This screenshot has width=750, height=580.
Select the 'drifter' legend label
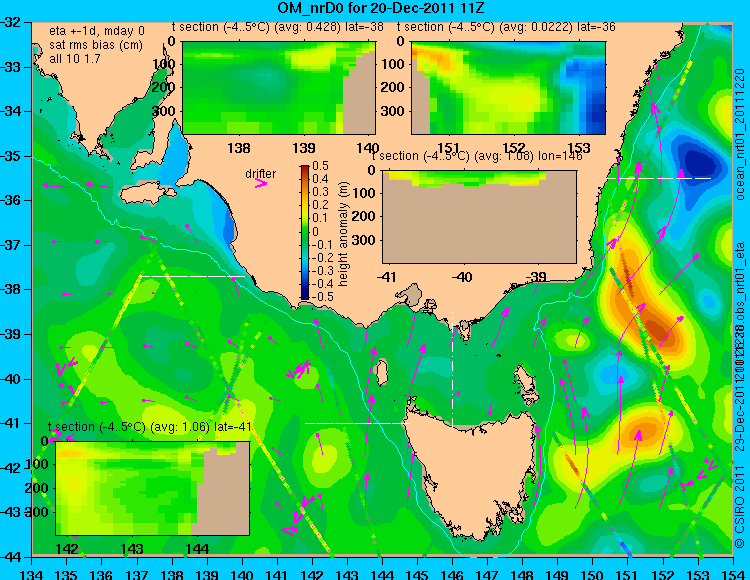[x=261, y=174]
